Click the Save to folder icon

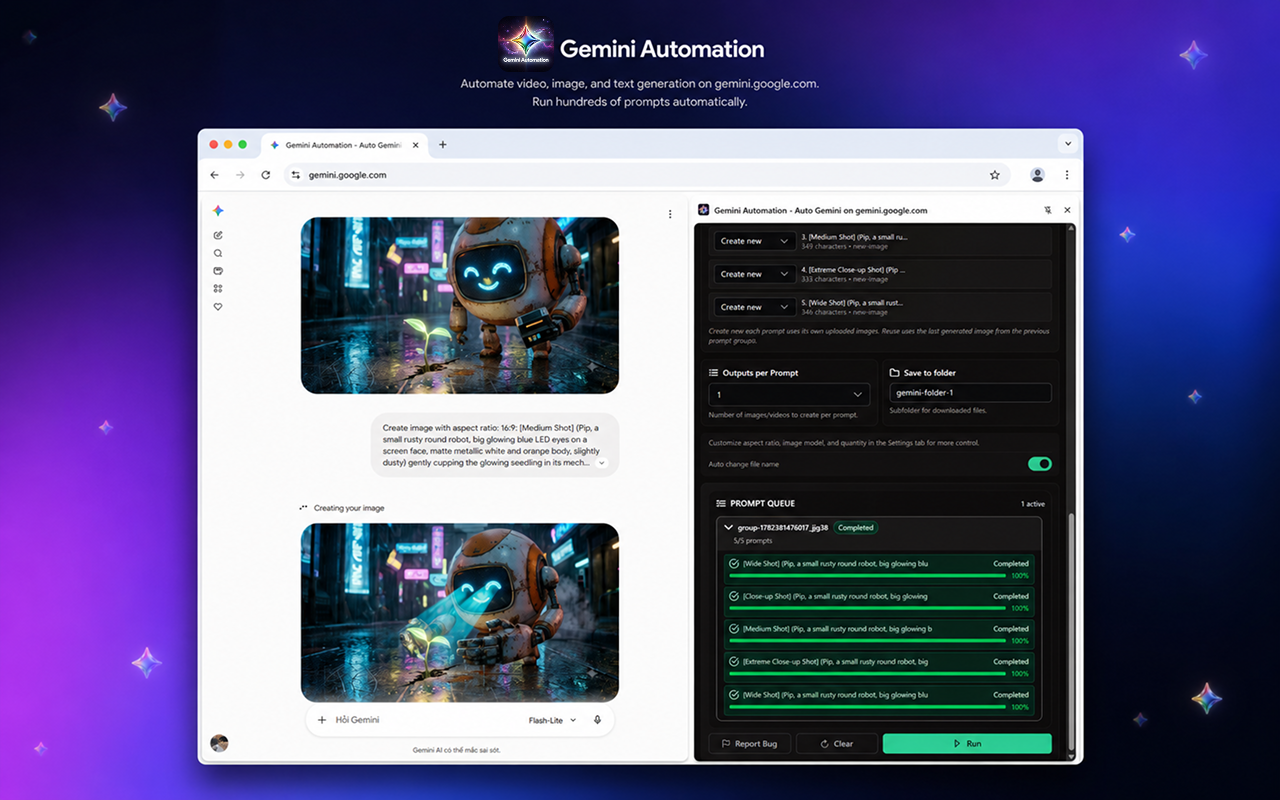894,373
